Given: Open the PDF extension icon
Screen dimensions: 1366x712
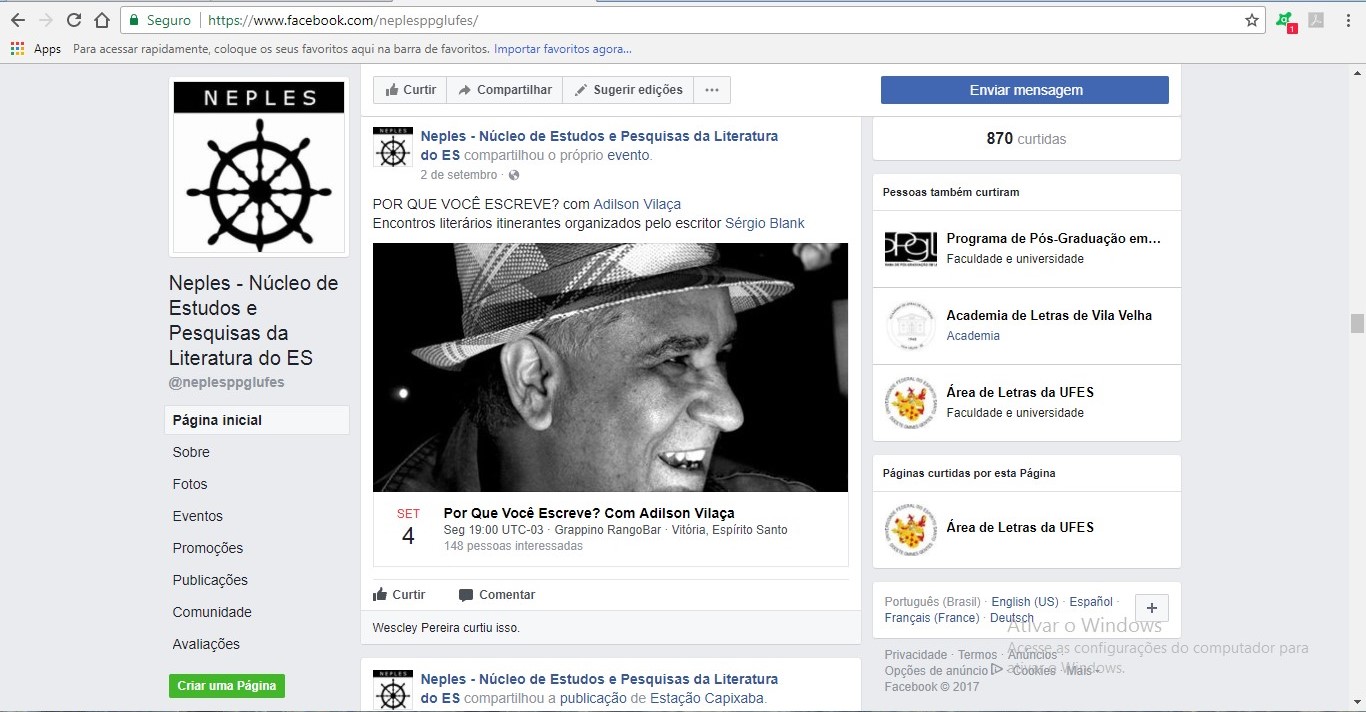Looking at the screenshot, I should point(1317,20).
